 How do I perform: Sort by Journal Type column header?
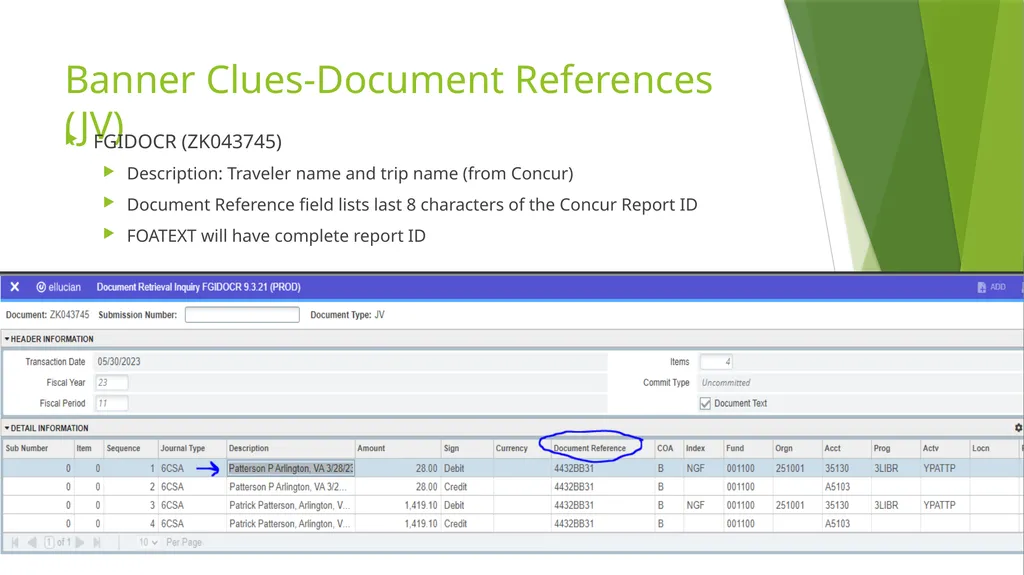183,448
